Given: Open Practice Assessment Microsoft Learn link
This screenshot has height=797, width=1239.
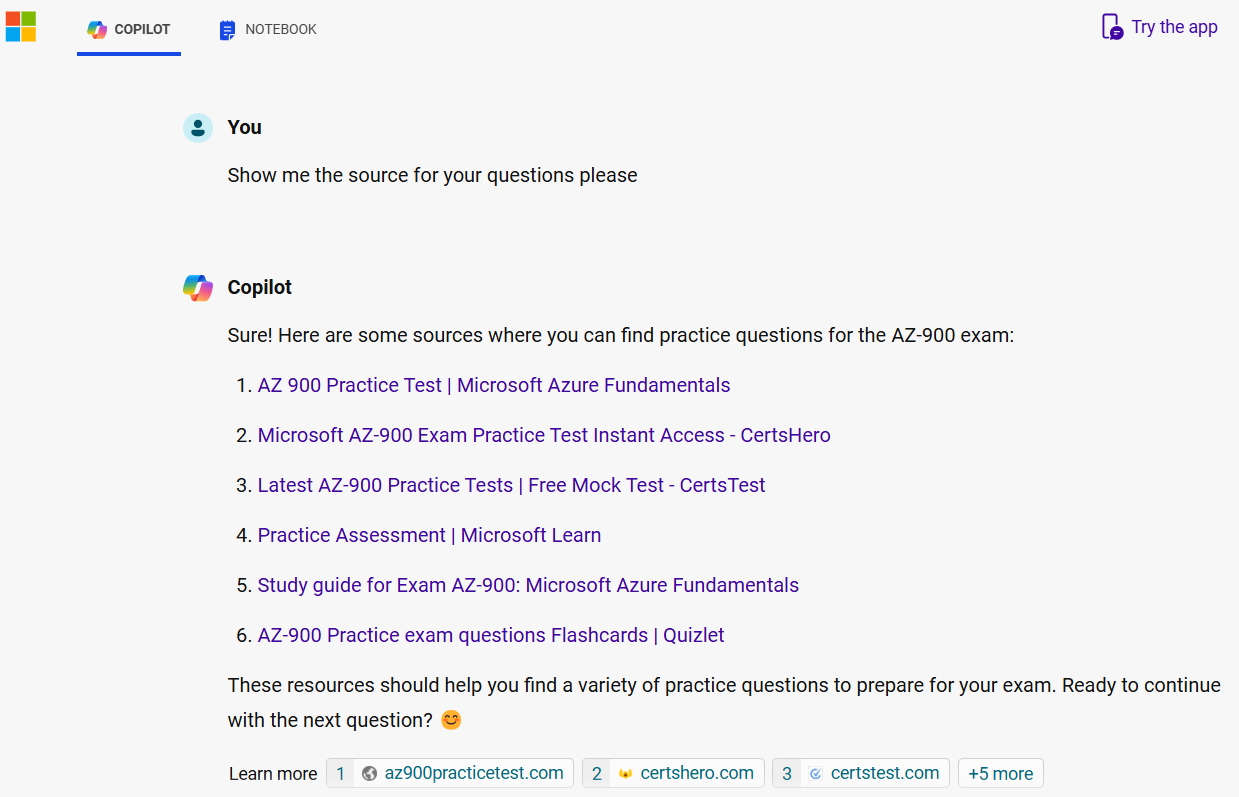Looking at the screenshot, I should coord(429,535).
